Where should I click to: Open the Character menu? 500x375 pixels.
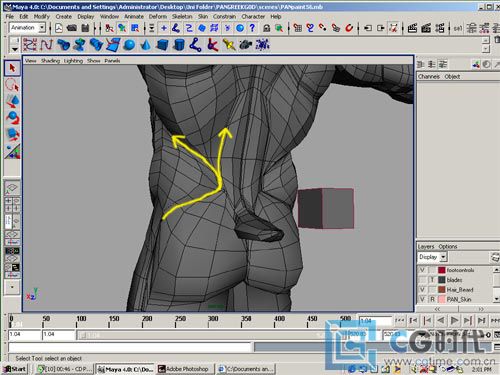click(x=253, y=16)
